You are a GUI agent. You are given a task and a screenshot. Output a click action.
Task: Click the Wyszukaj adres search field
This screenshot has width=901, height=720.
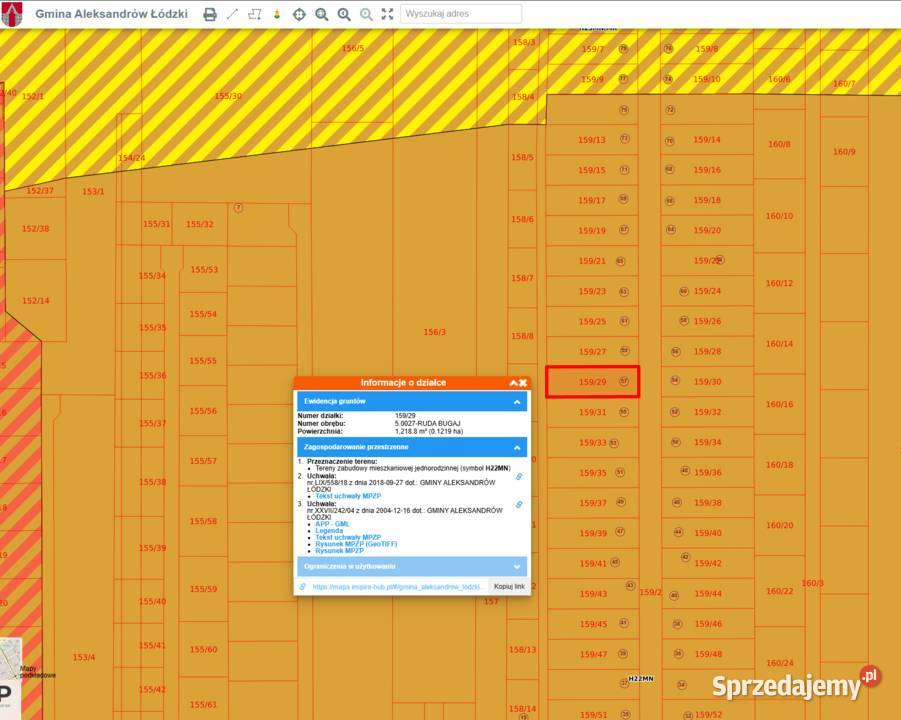(461, 14)
